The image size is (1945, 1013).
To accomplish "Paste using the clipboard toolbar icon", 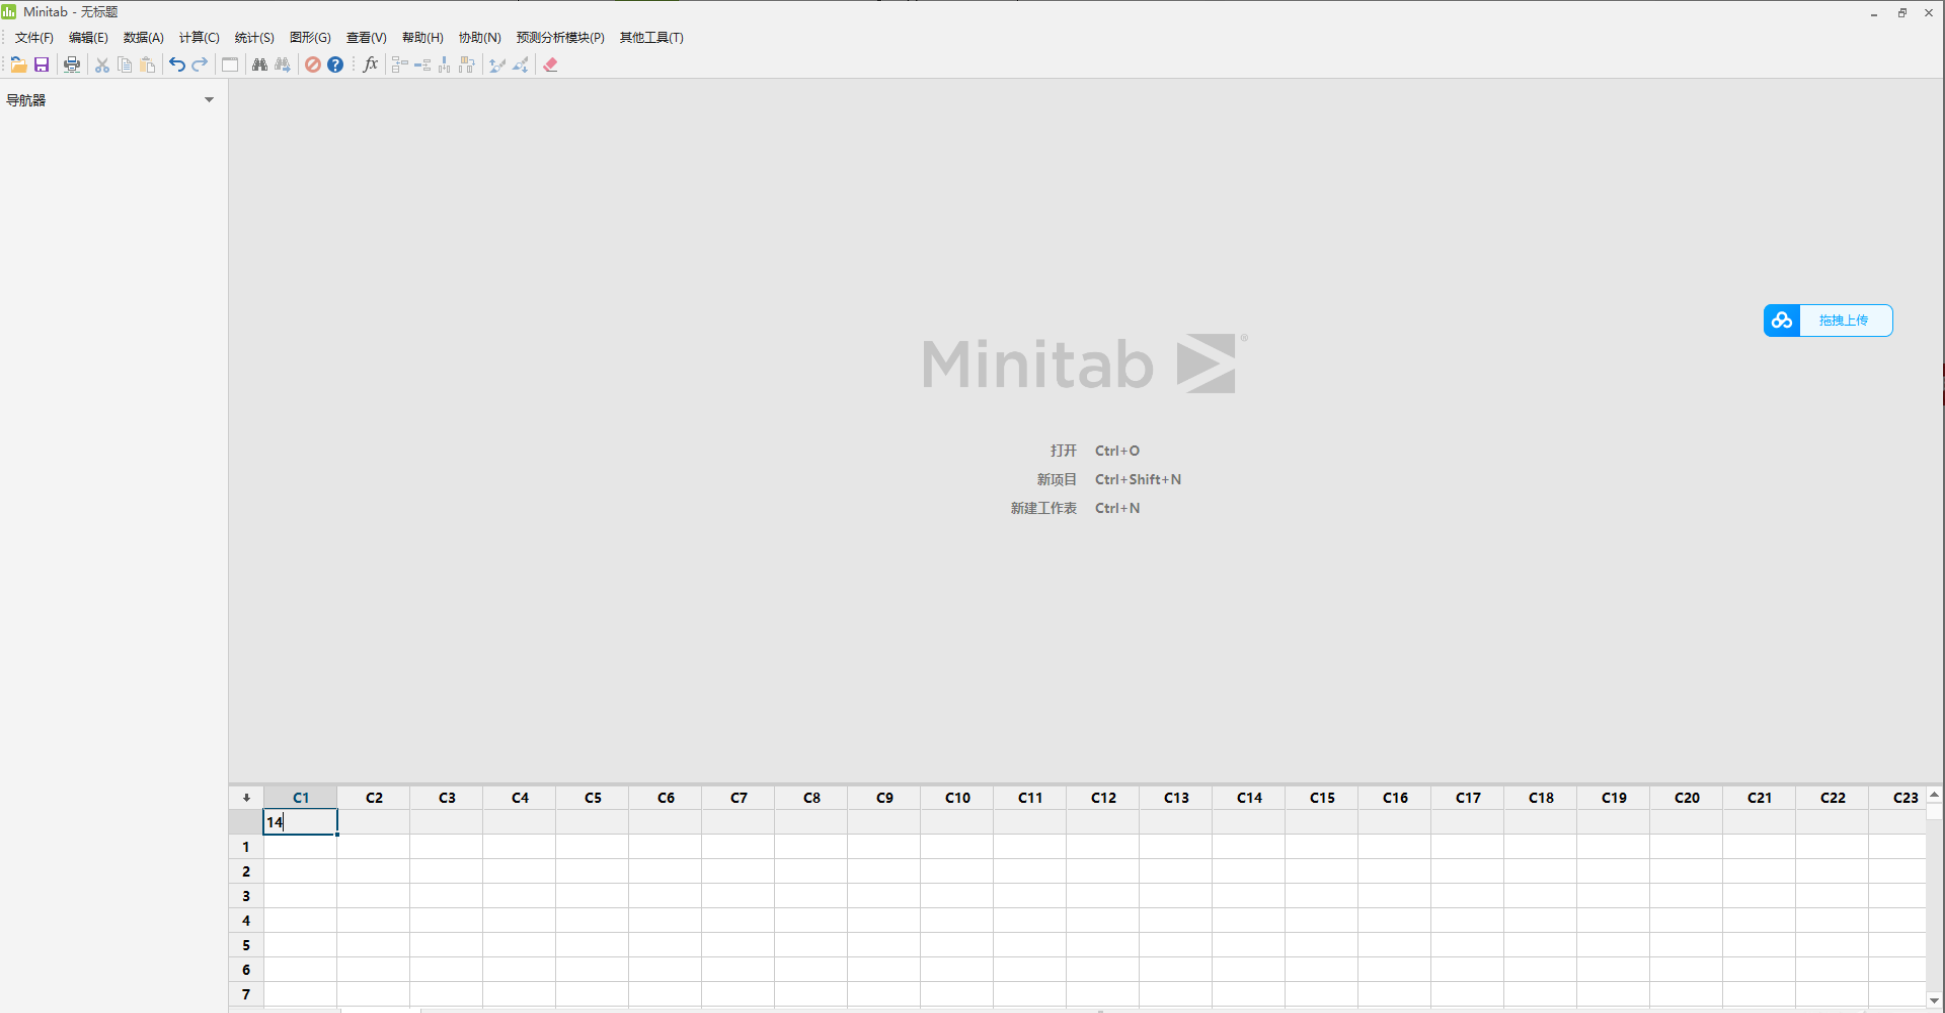I will point(148,65).
